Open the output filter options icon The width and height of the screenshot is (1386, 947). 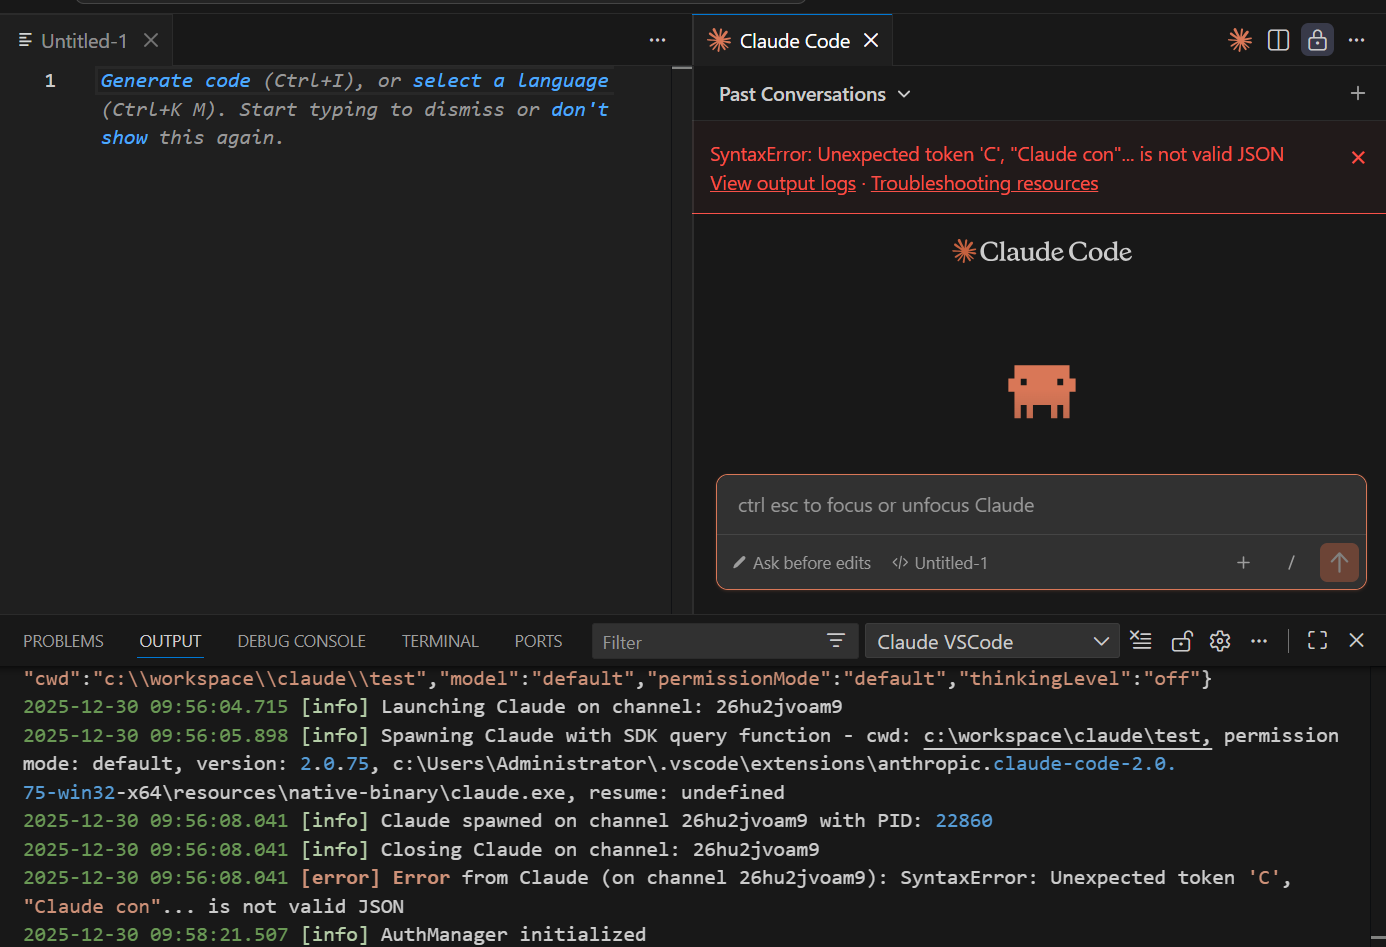[836, 640]
